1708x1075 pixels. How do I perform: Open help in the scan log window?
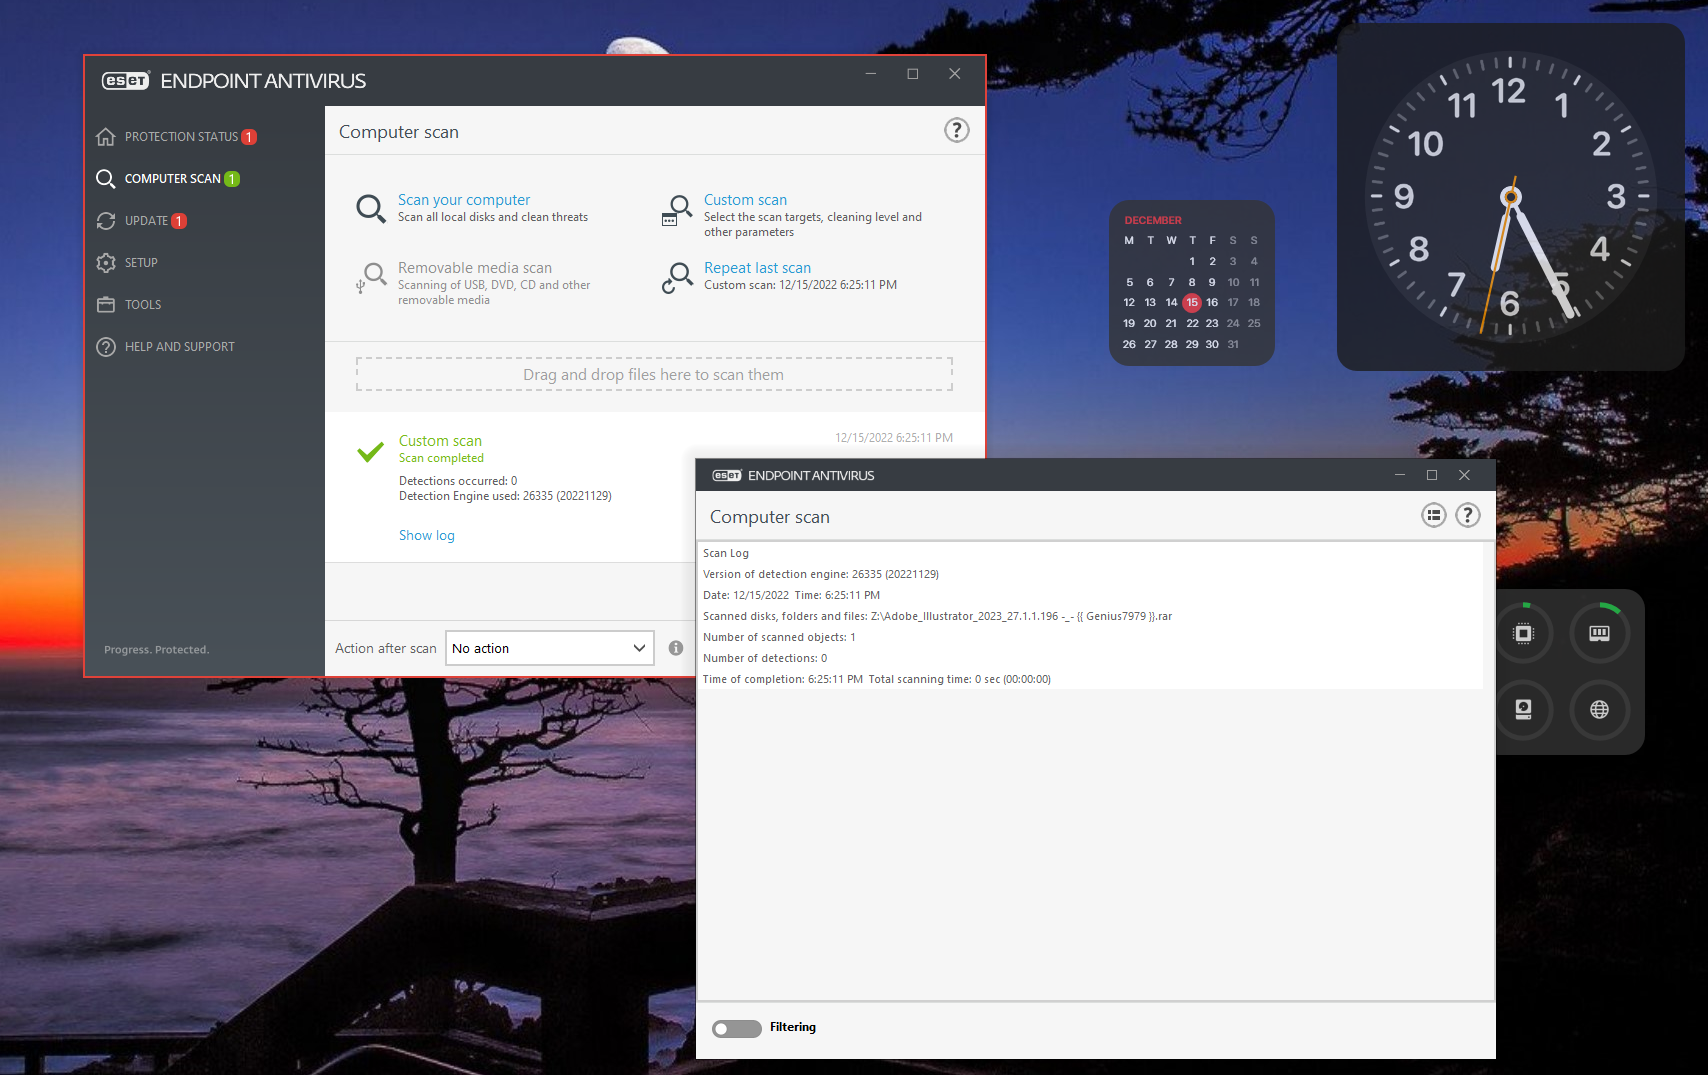click(x=1467, y=515)
